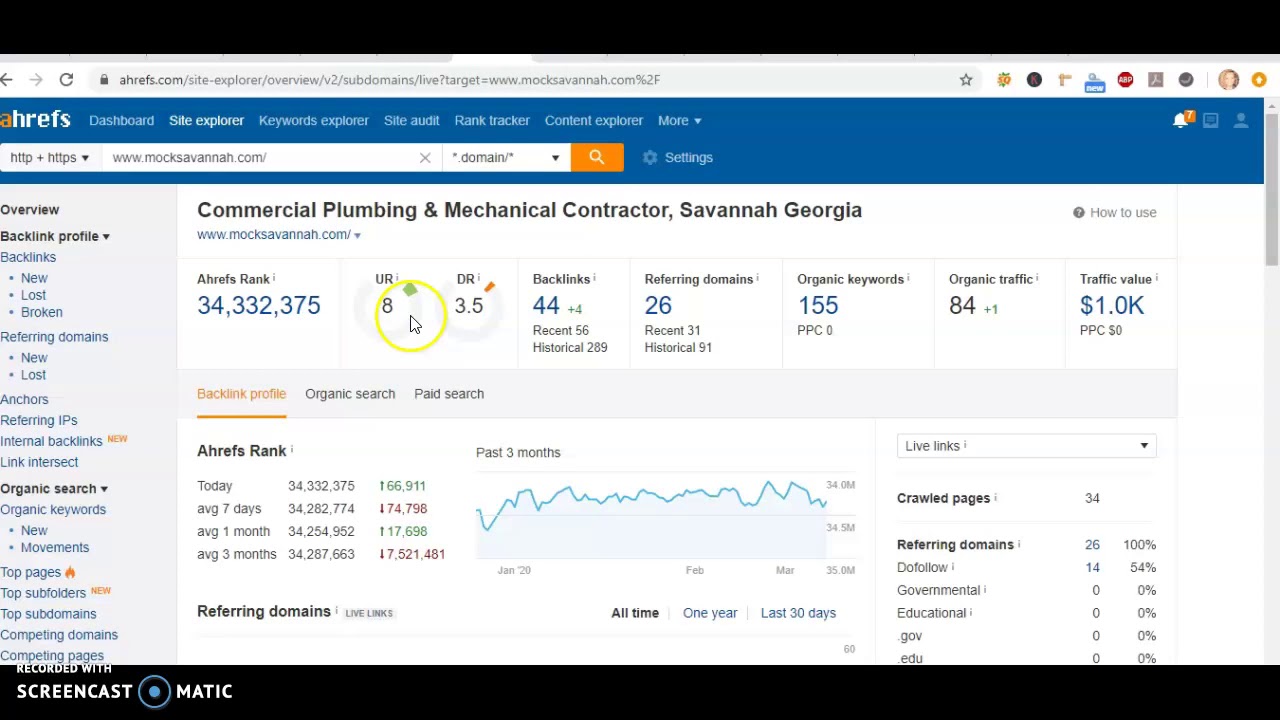Open the Dashboard menu item
Image resolution: width=1280 pixels, height=720 pixels.
tap(121, 120)
